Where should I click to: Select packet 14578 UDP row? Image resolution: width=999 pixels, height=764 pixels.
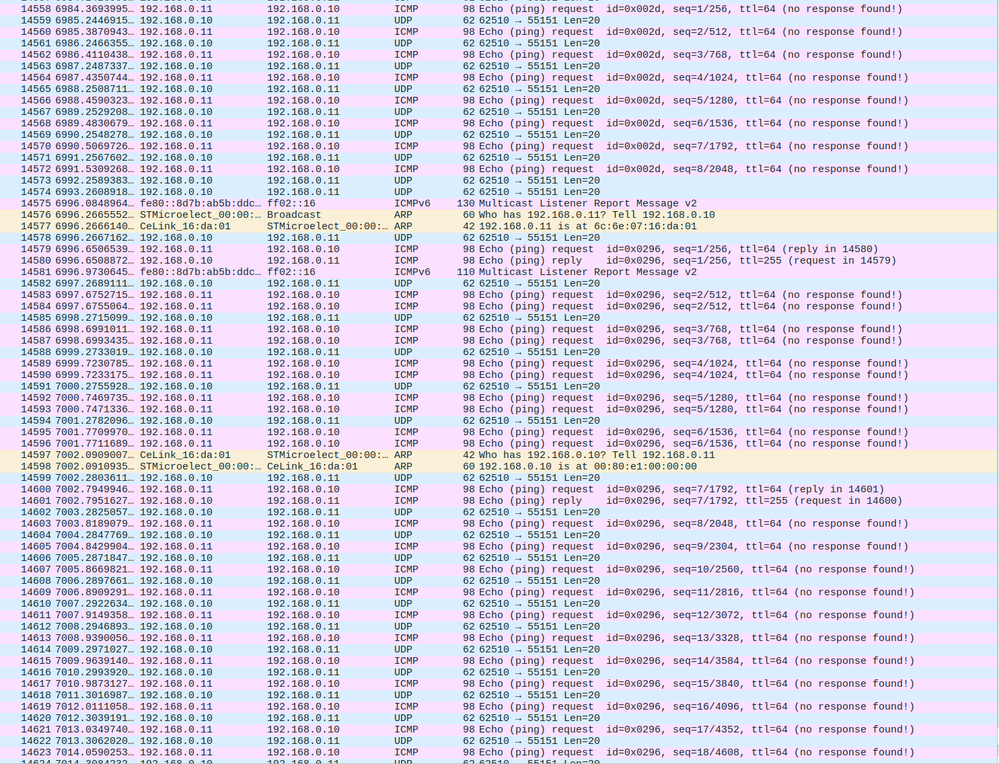pos(499,238)
